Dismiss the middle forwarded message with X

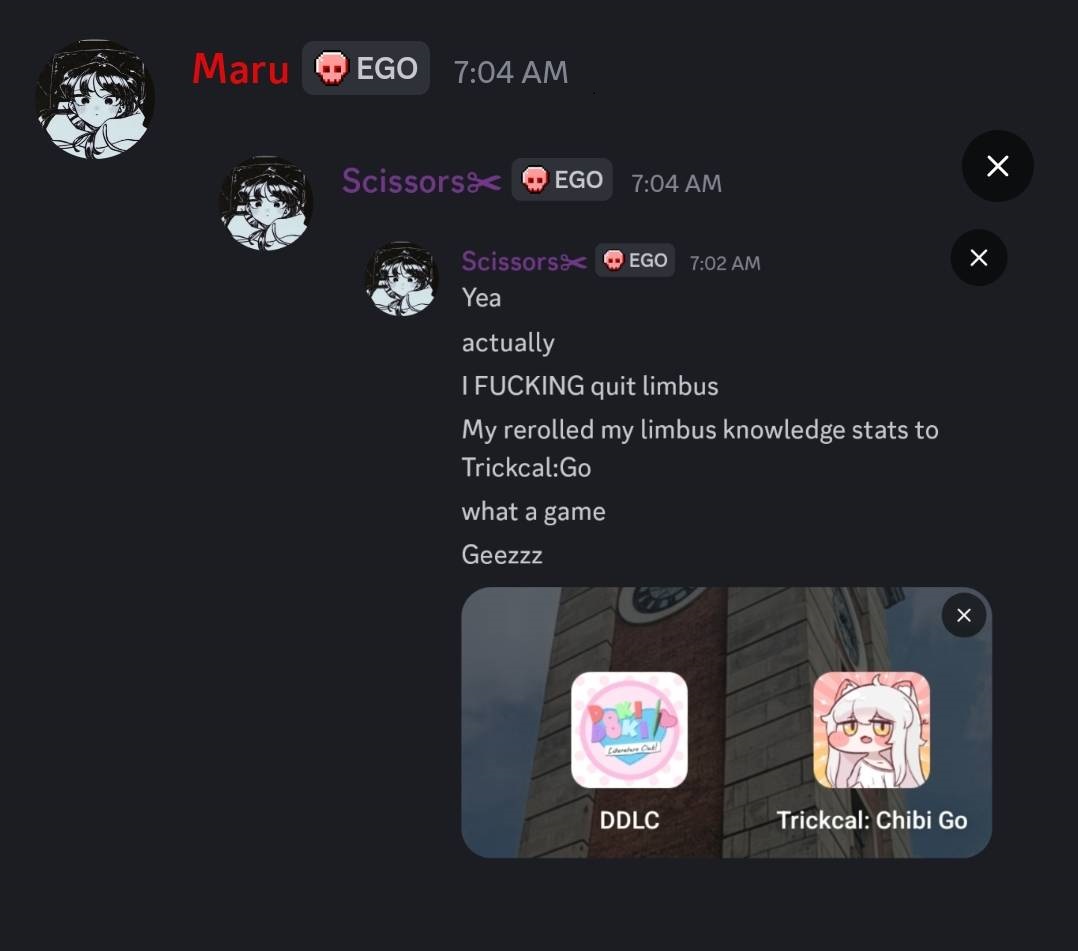(x=997, y=166)
